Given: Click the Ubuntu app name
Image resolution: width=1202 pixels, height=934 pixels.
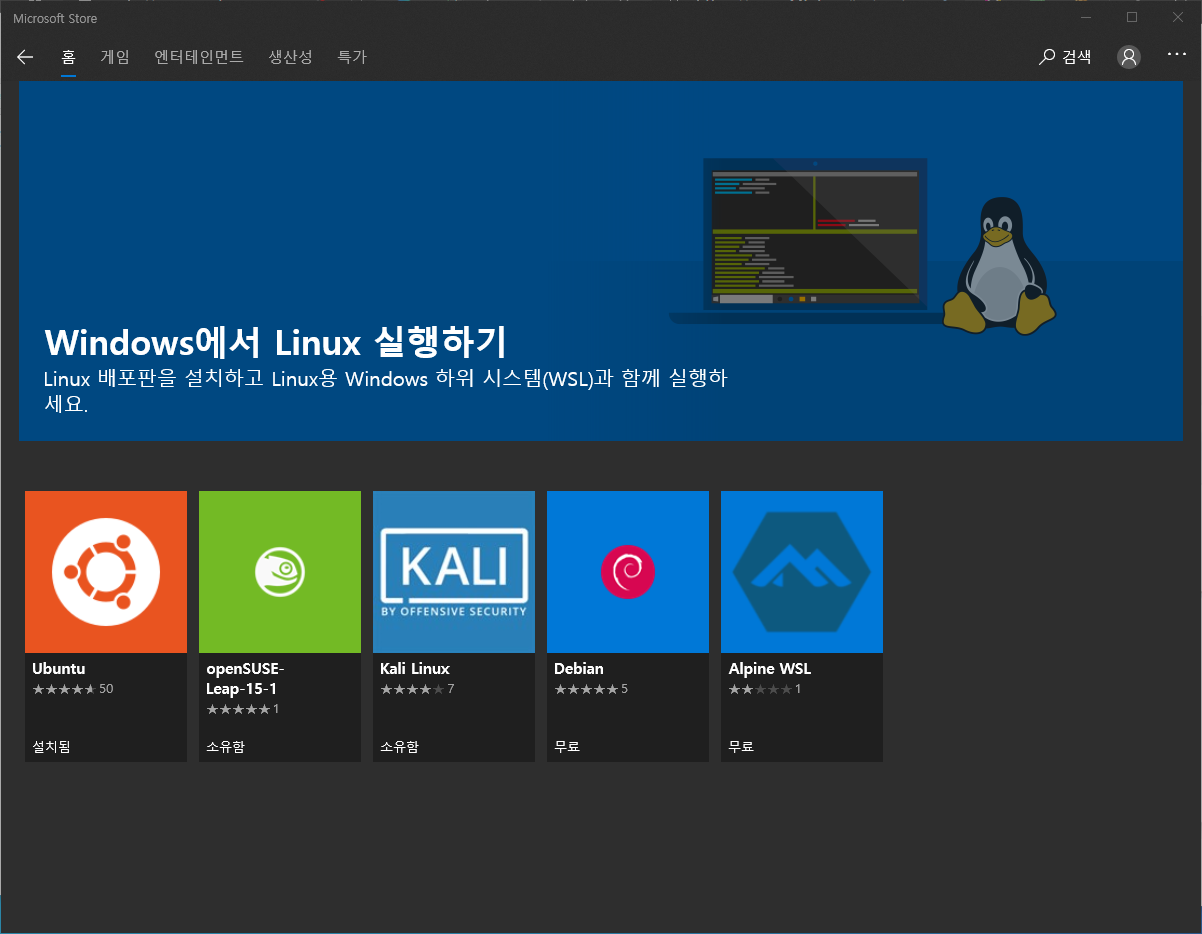Looking at the screenshot, I should click(x=59, y=668).
